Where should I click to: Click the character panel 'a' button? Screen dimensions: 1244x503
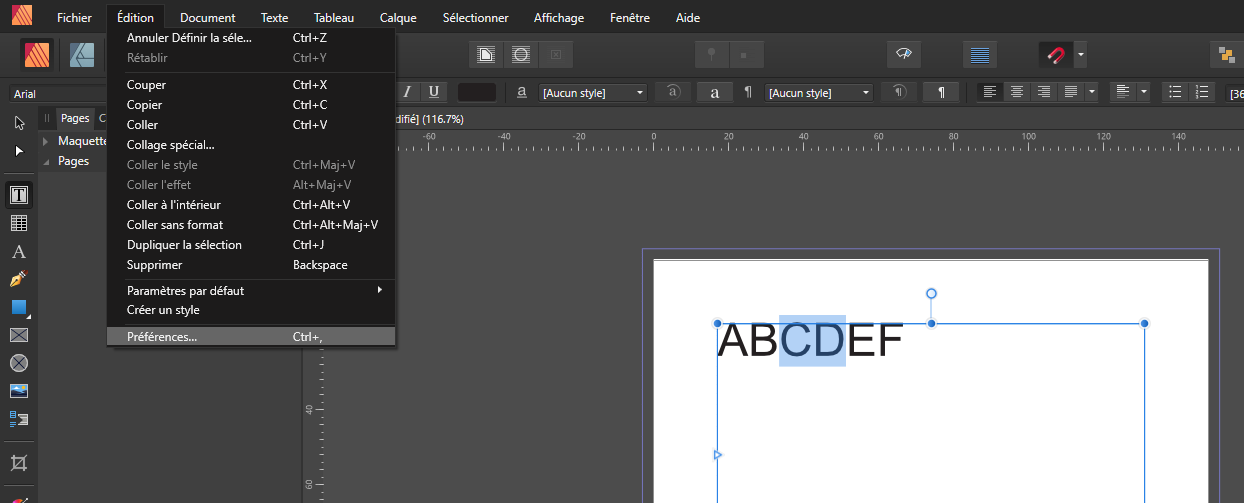click(x=714, y=92)
